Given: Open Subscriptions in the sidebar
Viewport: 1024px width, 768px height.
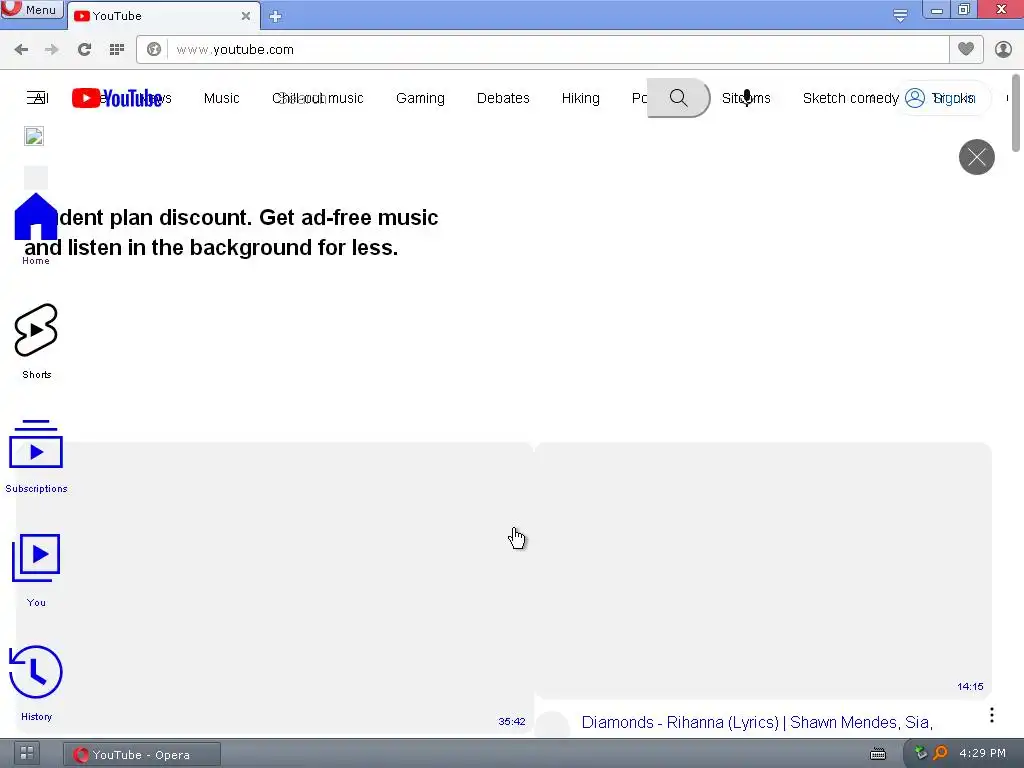Looking at the screenshot, I should tap(36, 456).
